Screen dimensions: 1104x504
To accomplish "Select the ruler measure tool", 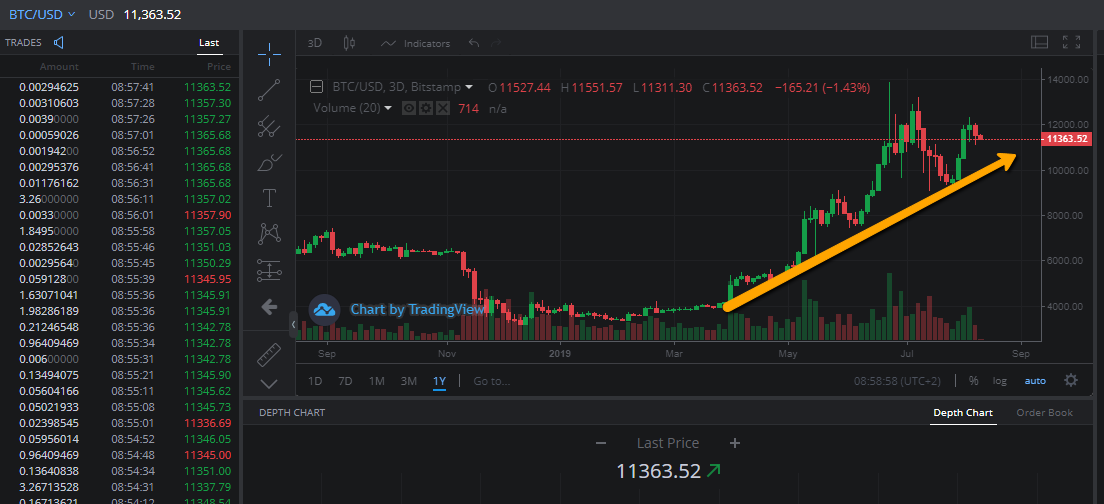I will tap(269, 355).
